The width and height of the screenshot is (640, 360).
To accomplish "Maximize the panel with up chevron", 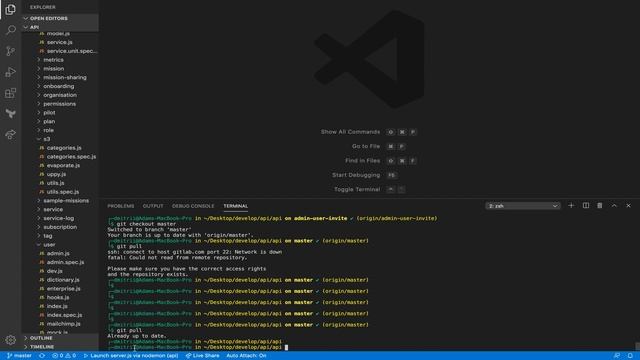I will pos(614,206).
